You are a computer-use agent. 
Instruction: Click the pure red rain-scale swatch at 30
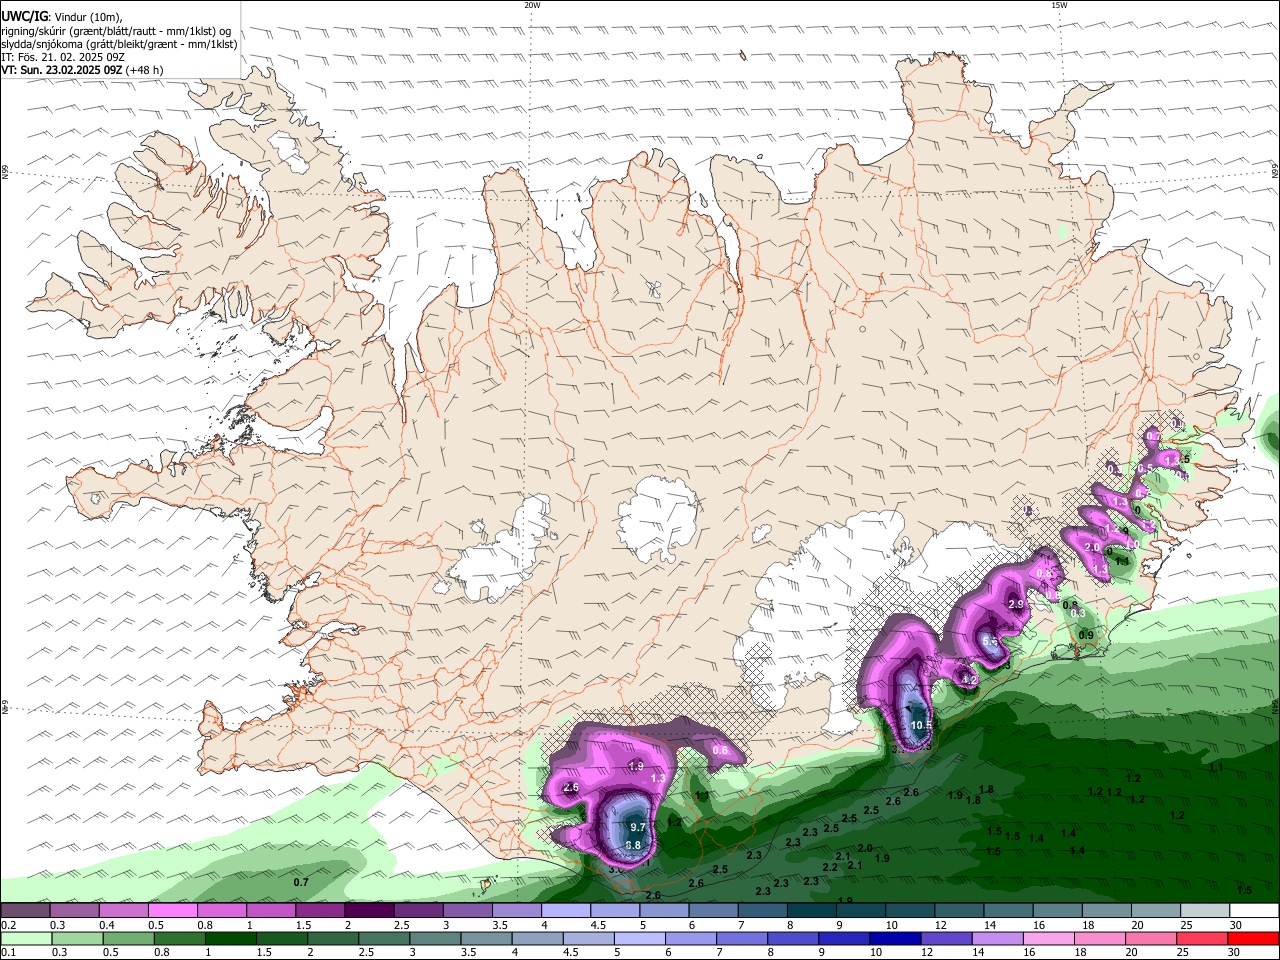click(1254, 939)
